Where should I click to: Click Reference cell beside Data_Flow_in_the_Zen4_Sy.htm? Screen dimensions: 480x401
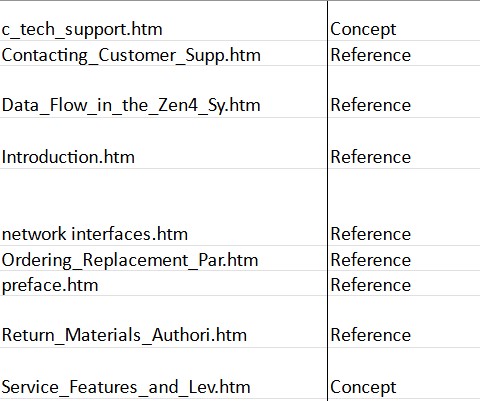pyautogui.click(x=404, y=92)
